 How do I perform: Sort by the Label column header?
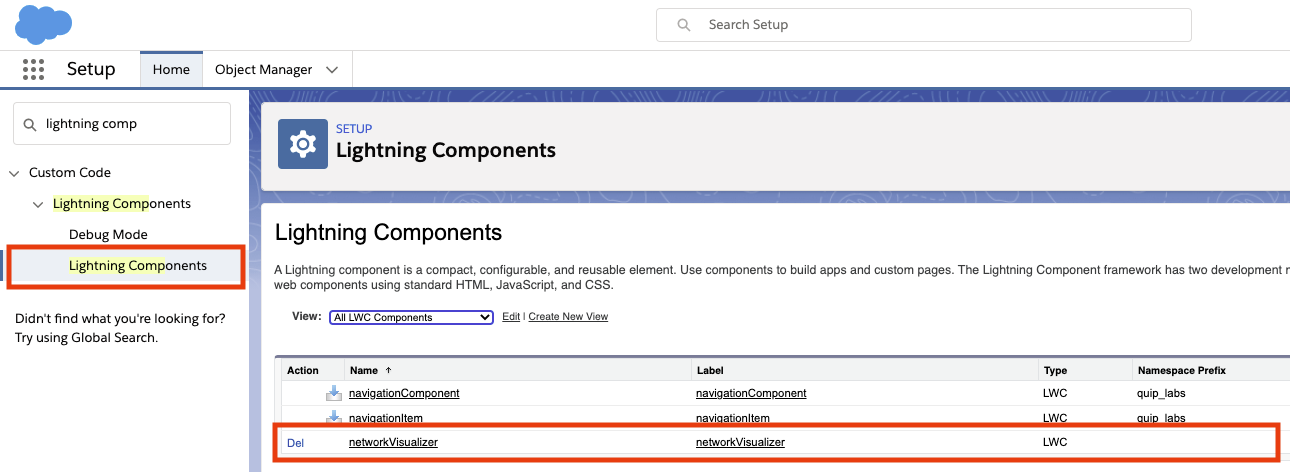(x=709, y=371)
